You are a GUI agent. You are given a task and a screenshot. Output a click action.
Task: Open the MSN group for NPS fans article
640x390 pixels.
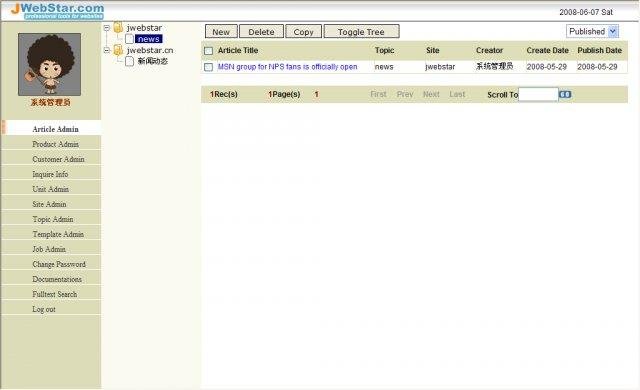click(x=287, y=66)
